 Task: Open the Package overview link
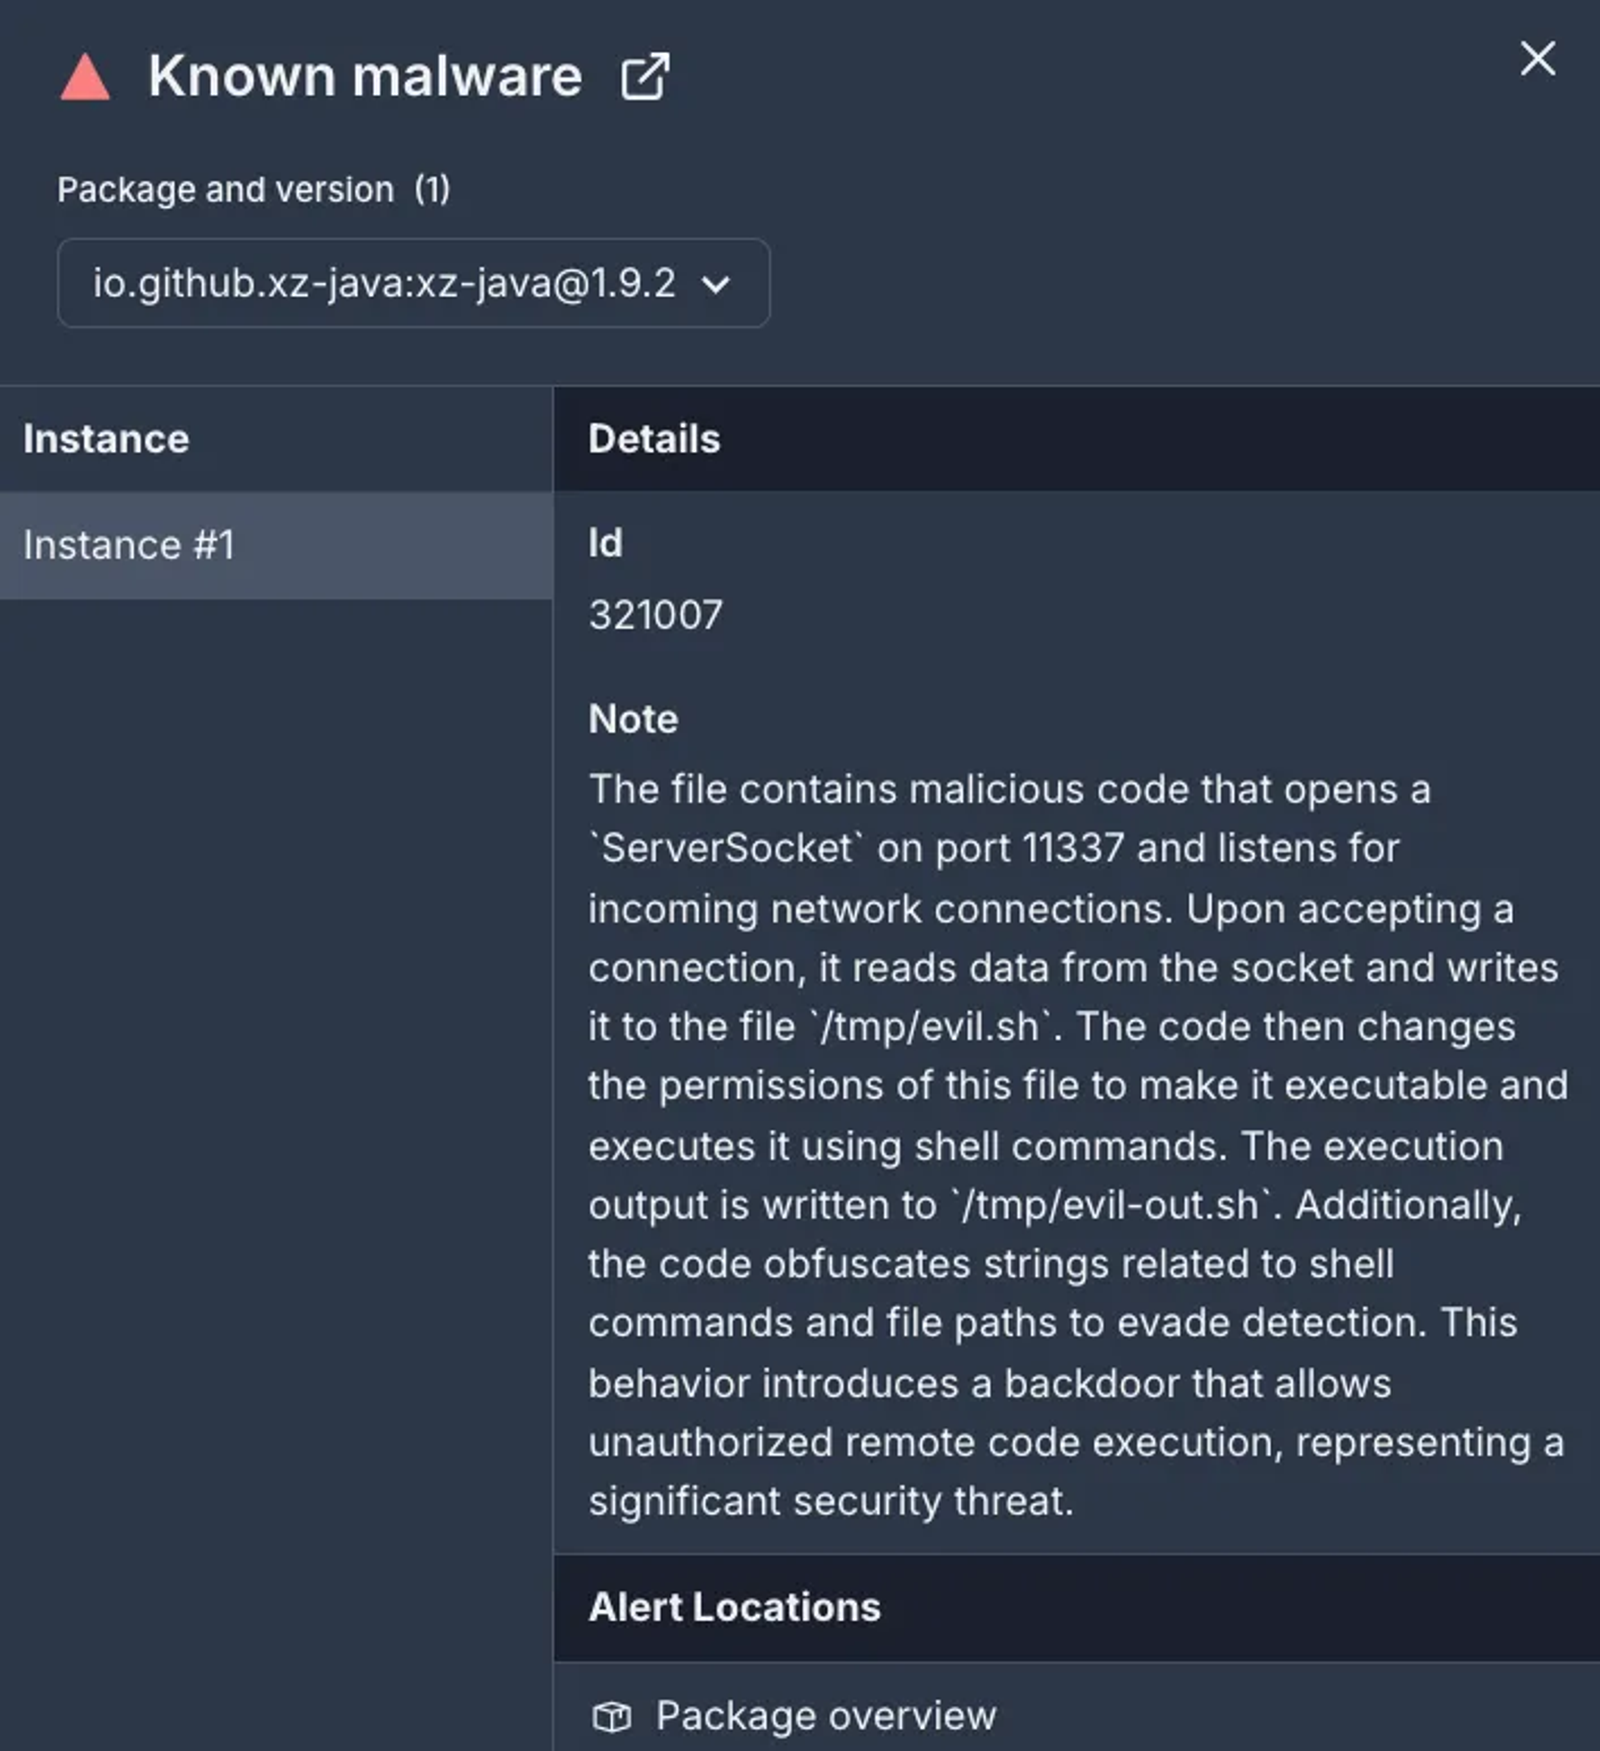pos(826,1716)
